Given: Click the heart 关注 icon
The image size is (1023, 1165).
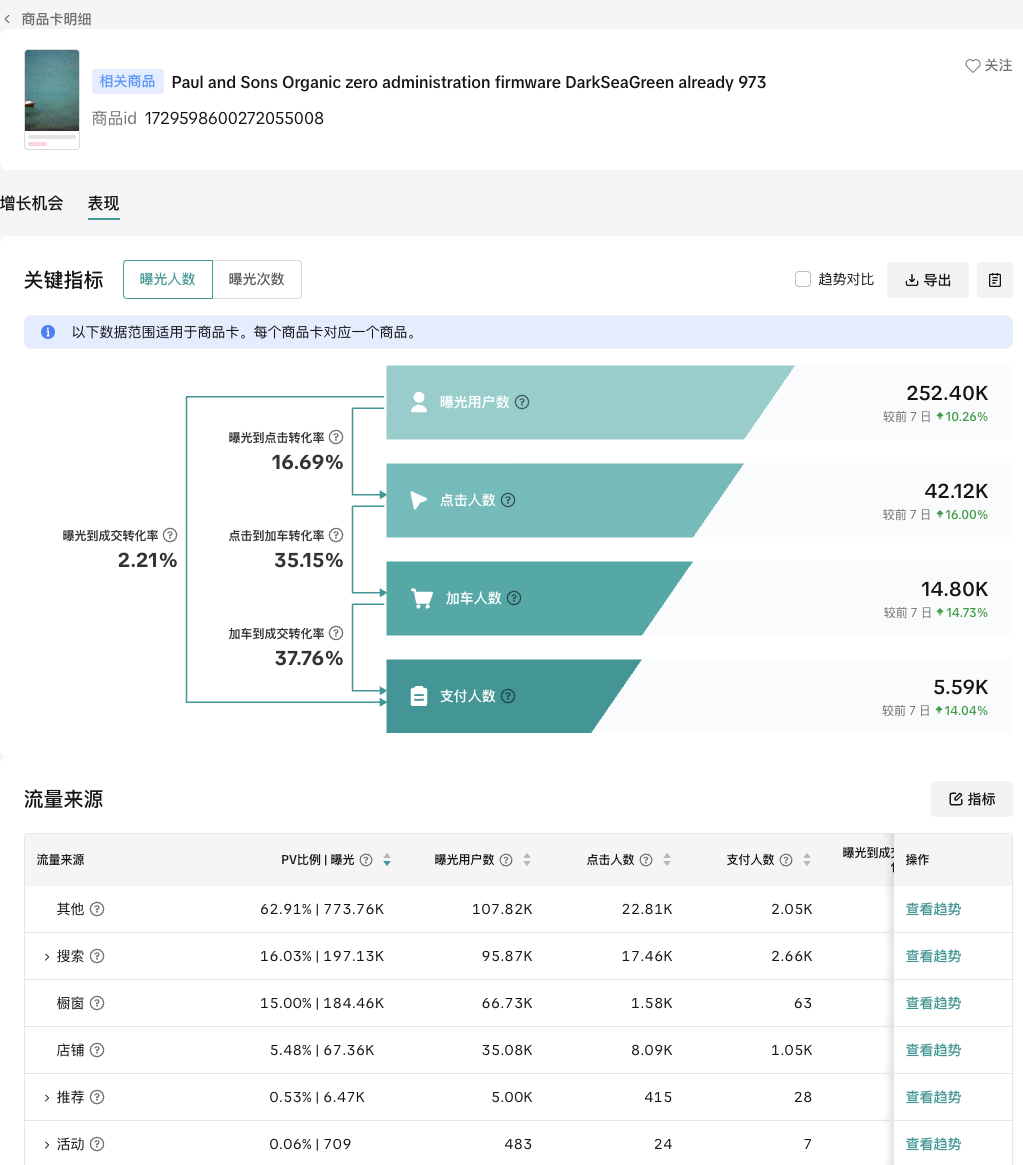Looking at the screenshot, I should click(x=972, y=65).
